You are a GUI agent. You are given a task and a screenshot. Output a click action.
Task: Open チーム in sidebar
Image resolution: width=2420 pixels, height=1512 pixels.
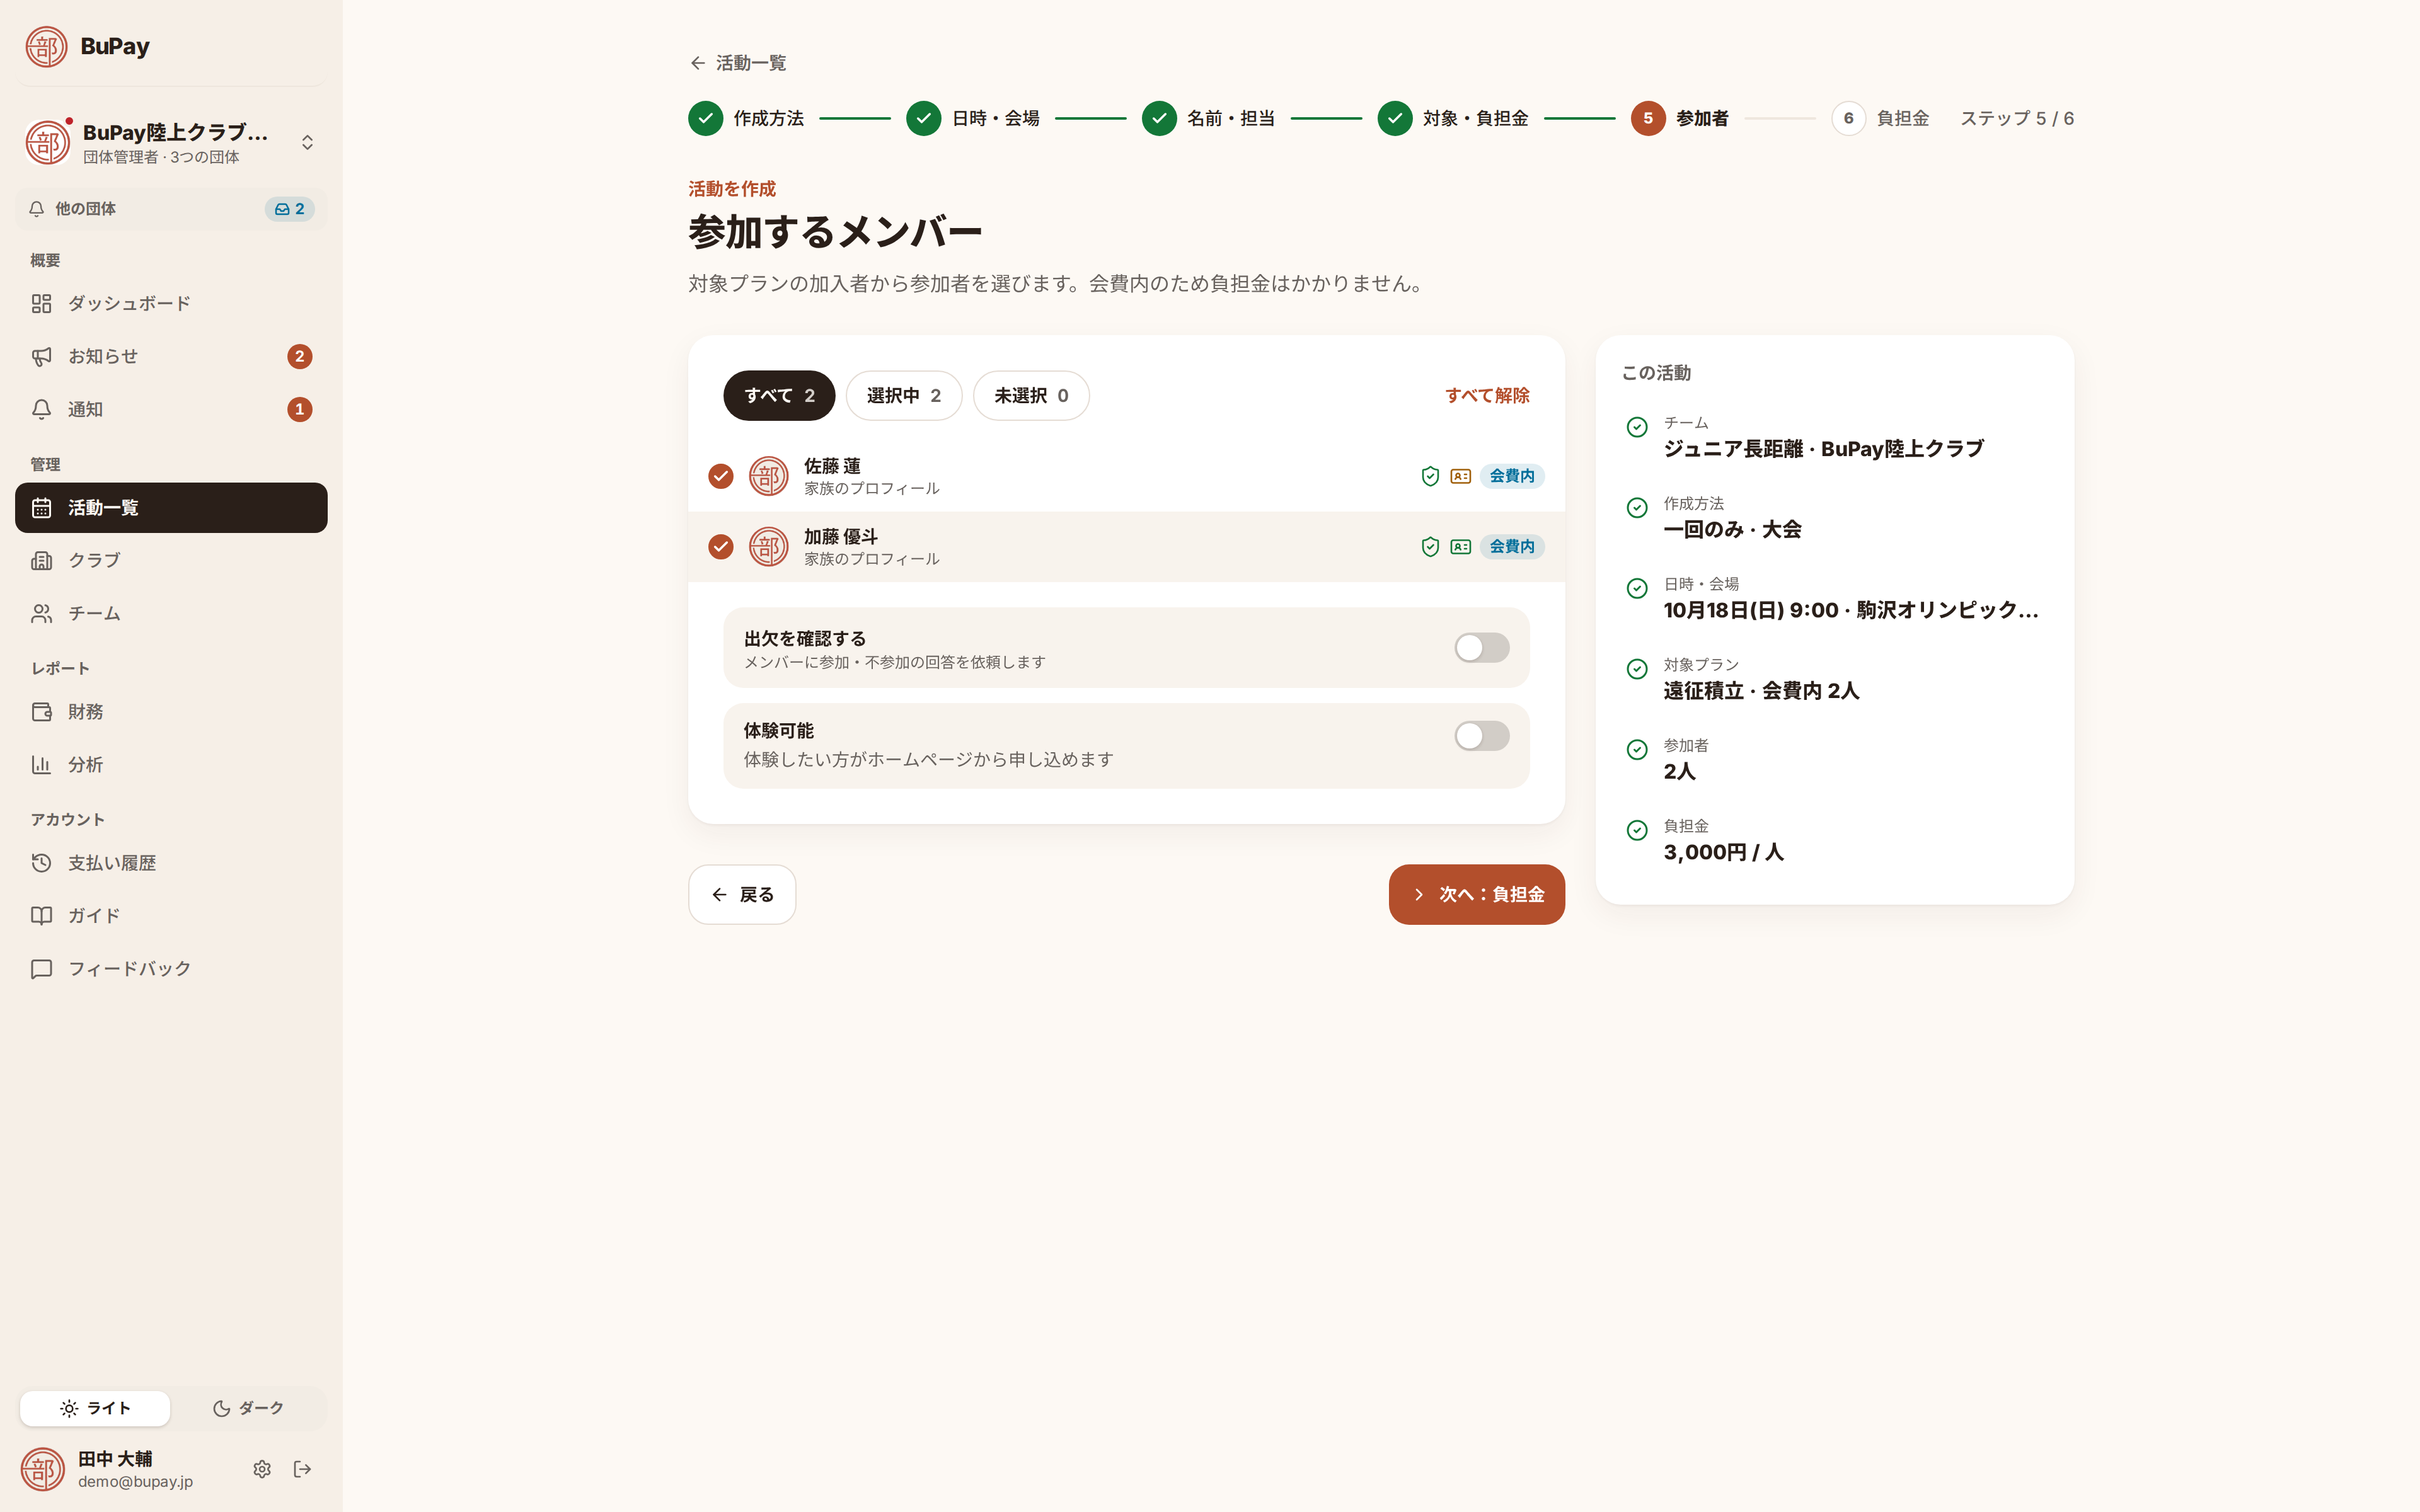tap(171, 613)
